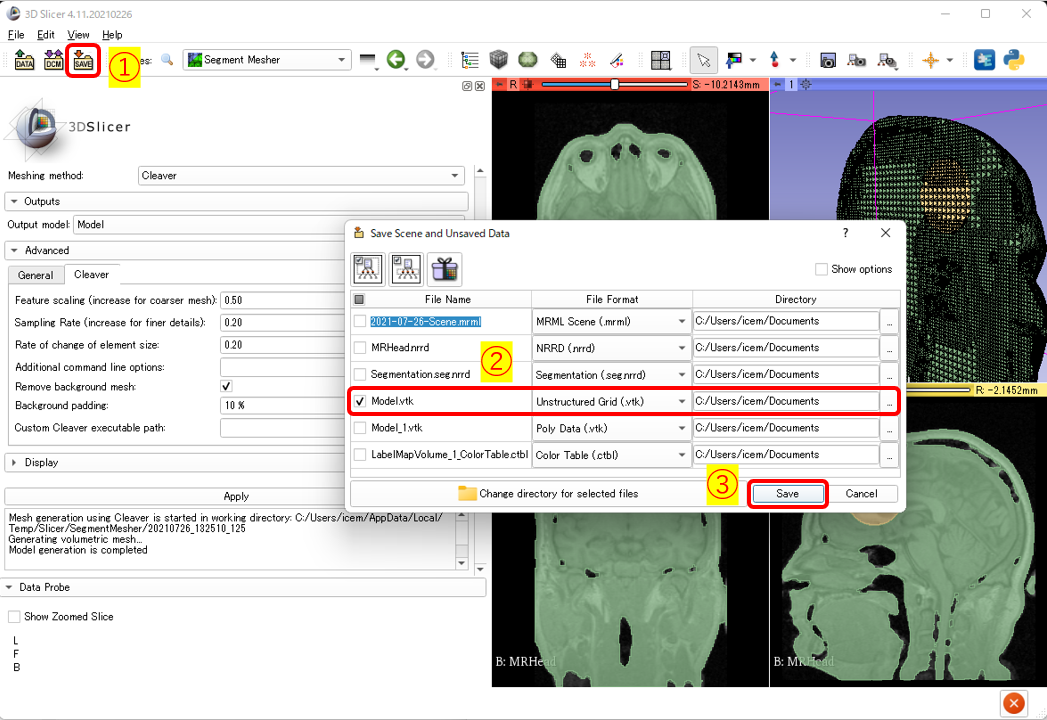Open the Edit menu
This screenshot has height=720, width=1047.
point(46,35)
